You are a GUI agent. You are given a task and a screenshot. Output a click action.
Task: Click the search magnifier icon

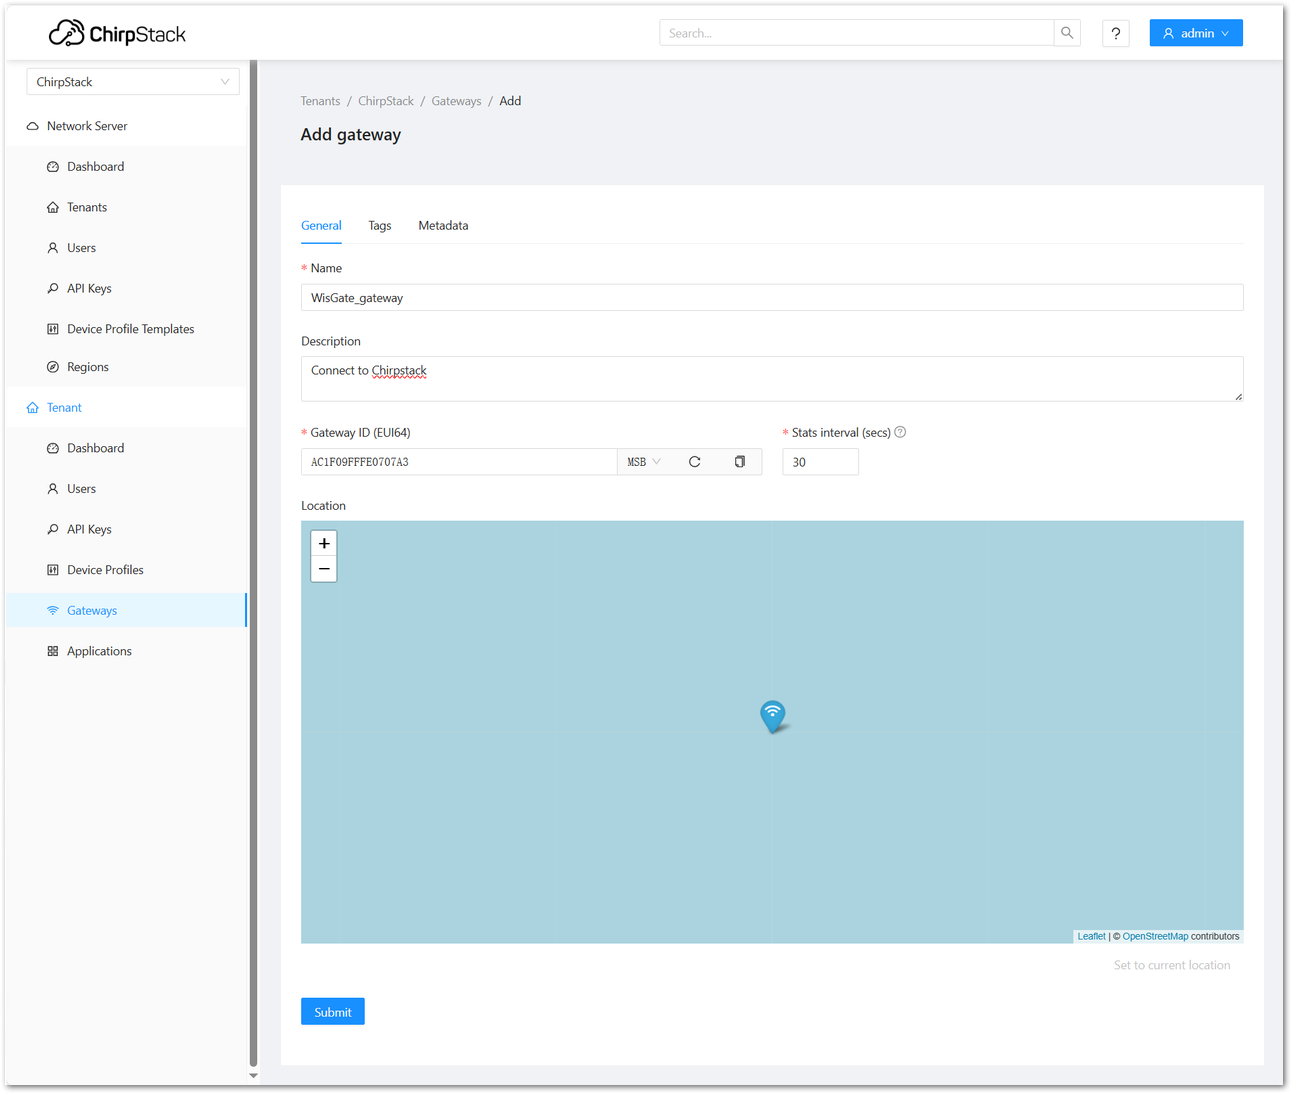[1066, 32]
